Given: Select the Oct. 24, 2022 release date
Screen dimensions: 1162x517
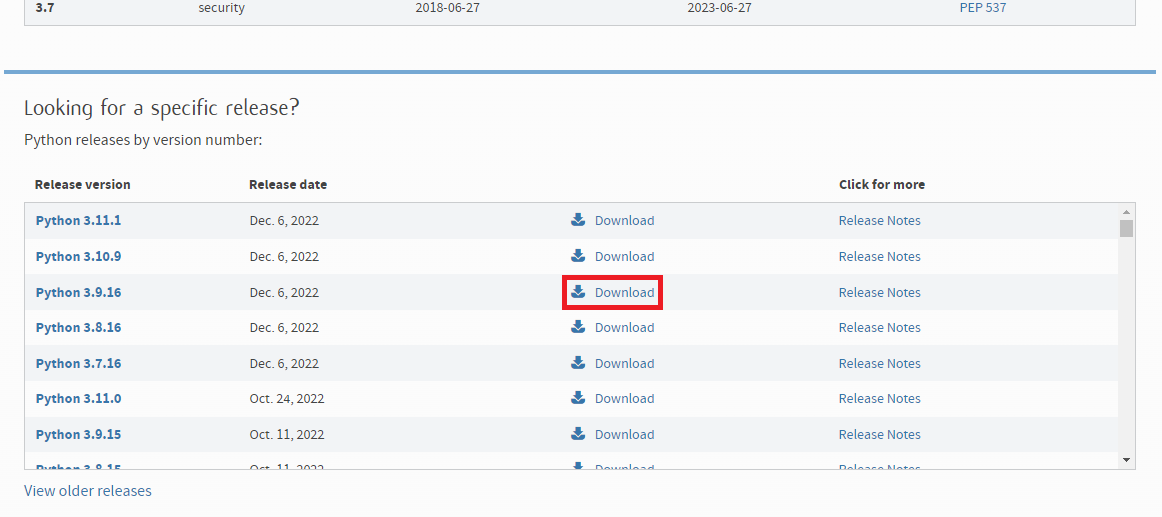Looking at the screenshot, I should tap(287, 398).
